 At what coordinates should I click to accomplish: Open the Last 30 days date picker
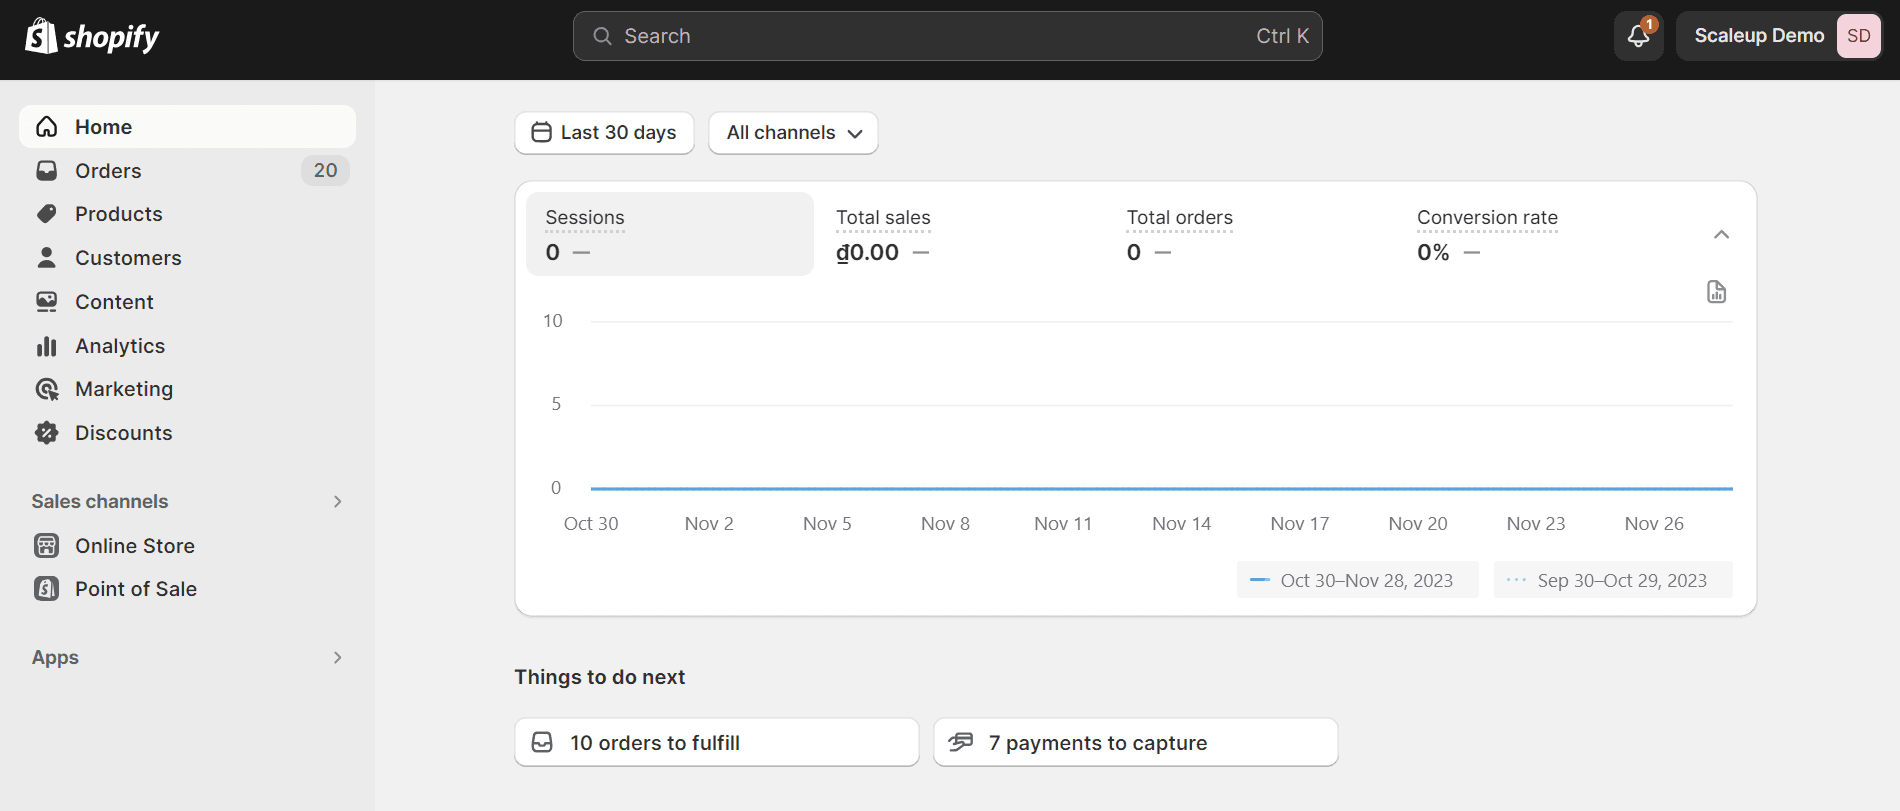(x=604, y=133)
